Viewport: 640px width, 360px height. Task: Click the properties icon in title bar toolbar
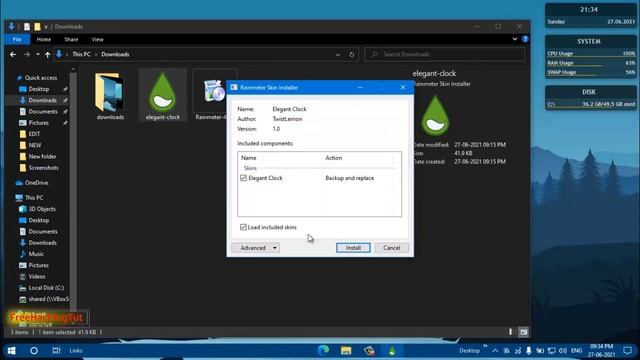pos(27,27)
